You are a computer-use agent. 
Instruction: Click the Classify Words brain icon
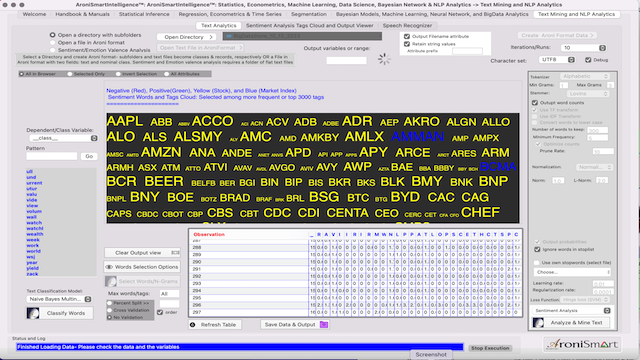pos(33,313)
